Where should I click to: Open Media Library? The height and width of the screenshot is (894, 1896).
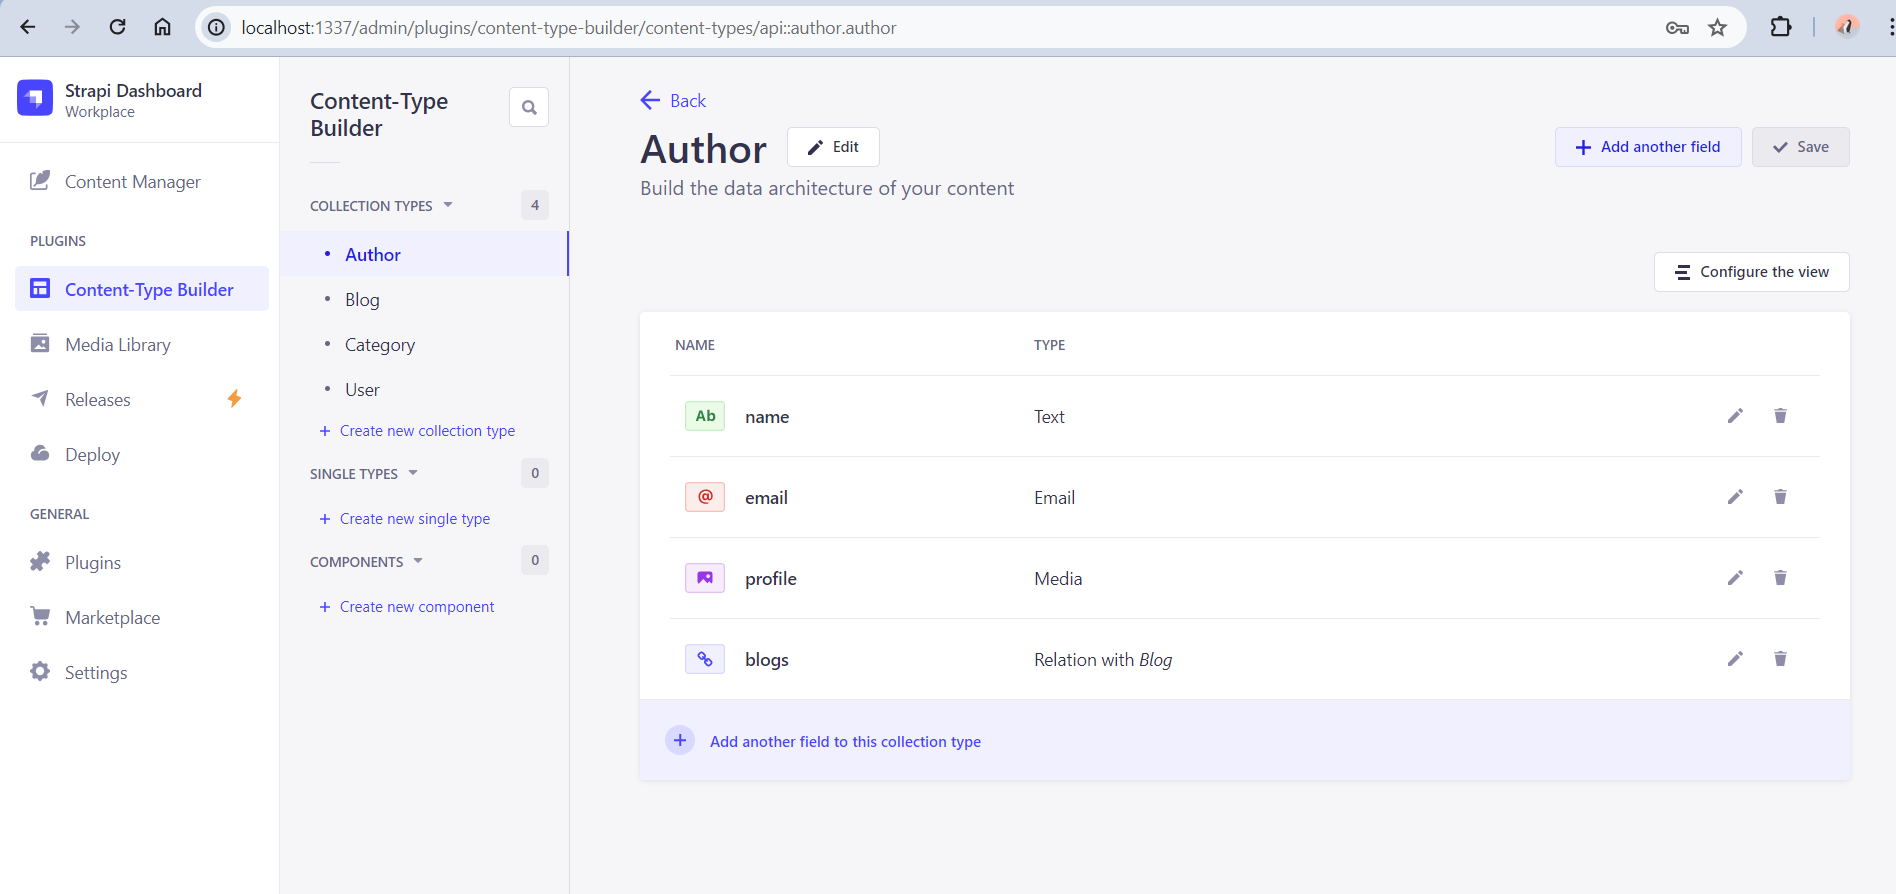[142, 344]
